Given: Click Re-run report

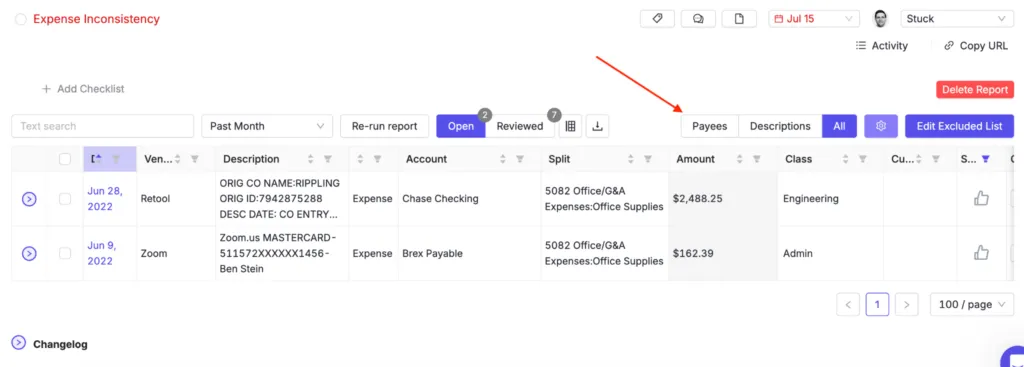Looking at the screenshot, I should pos(385,126).
